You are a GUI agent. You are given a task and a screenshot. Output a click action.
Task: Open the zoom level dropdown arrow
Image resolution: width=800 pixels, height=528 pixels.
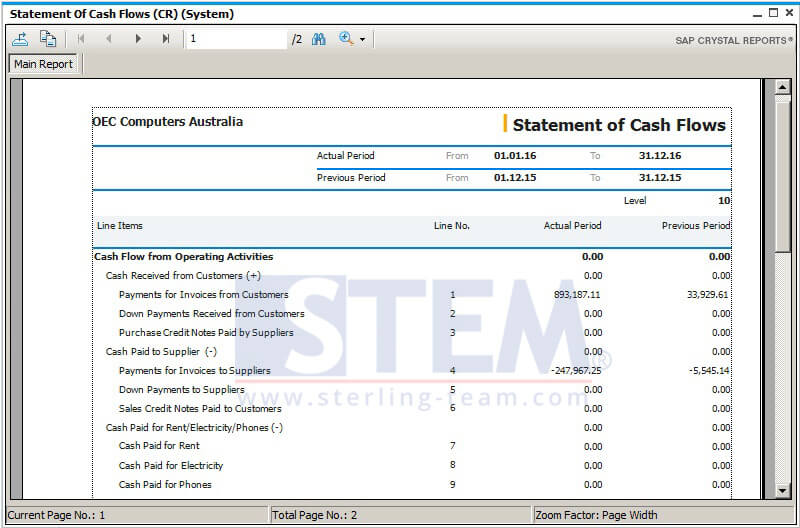click(x=362, y=40)
